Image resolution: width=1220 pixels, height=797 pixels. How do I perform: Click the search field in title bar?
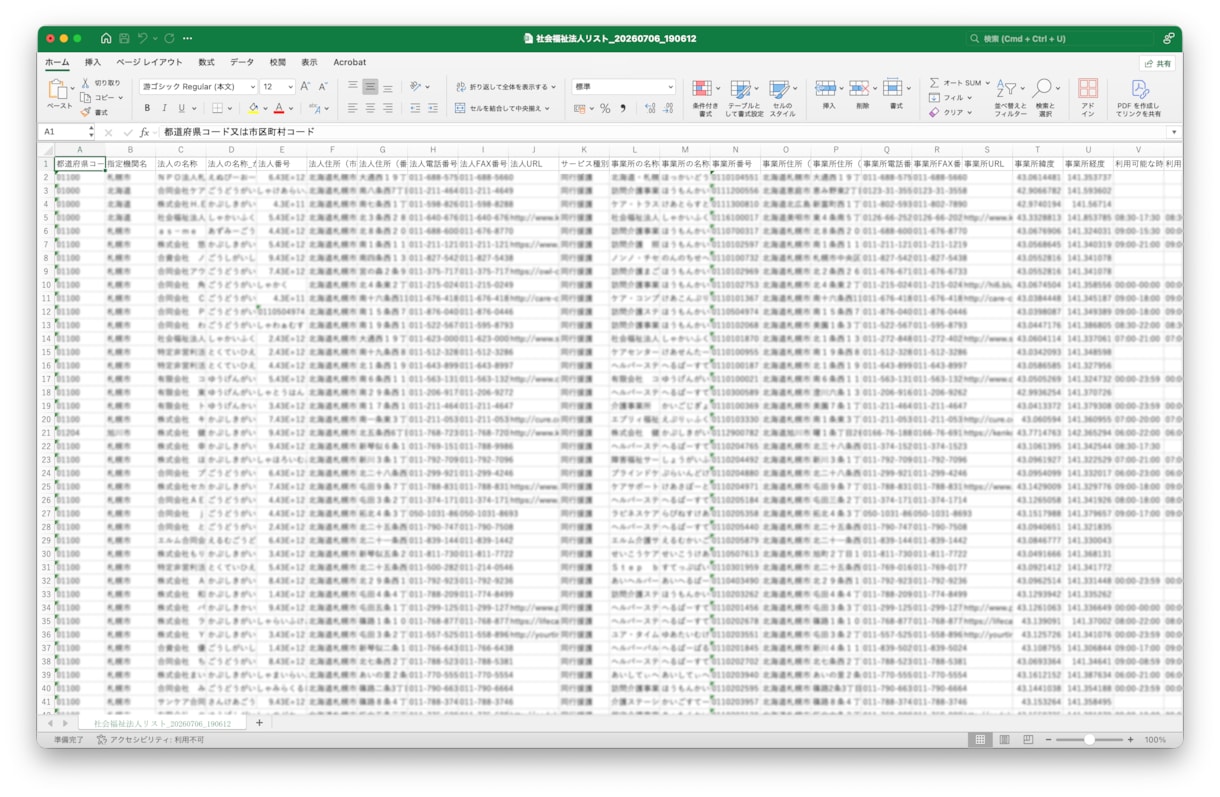1060,39
